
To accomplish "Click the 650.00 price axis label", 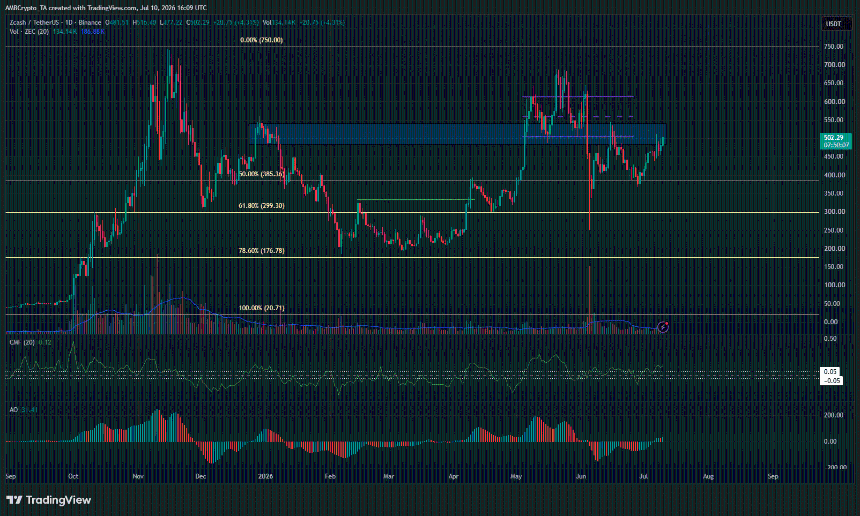I will coord(834,83).
